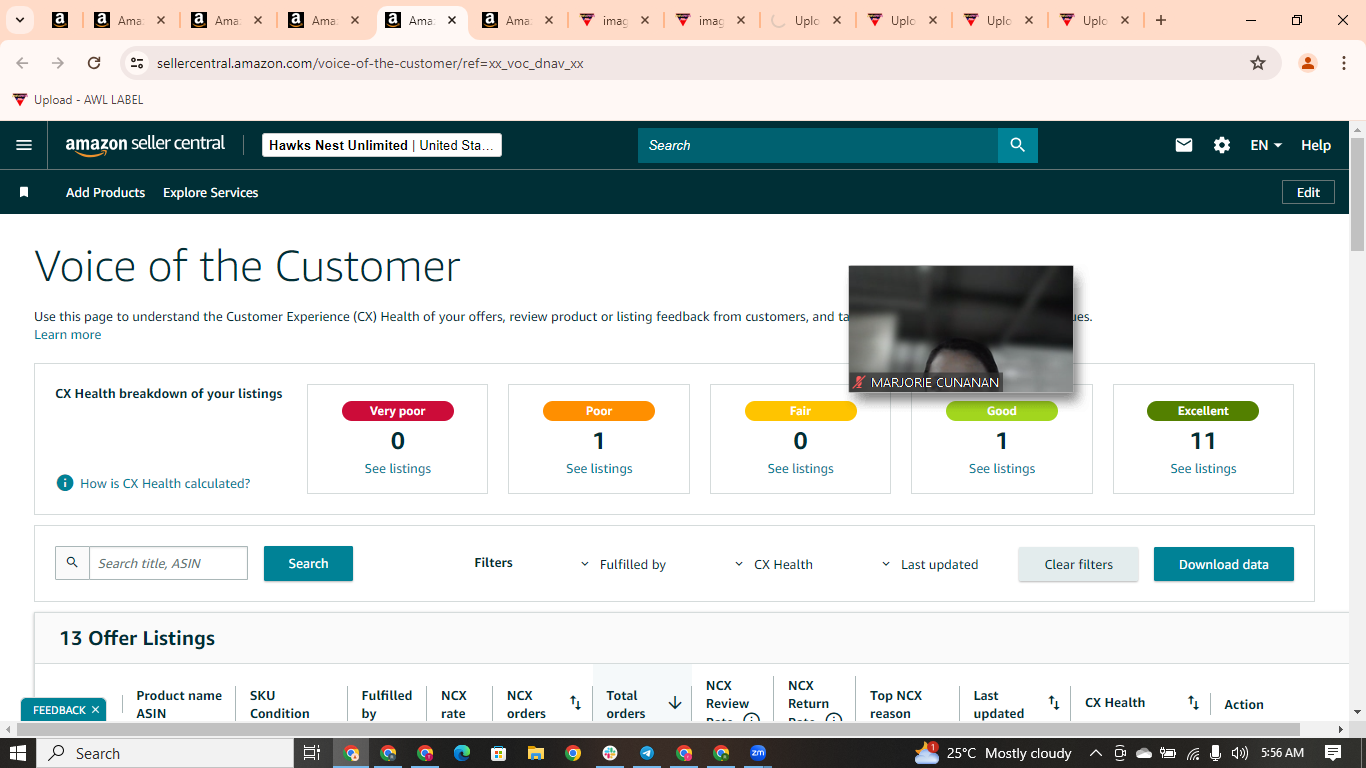Click the Amazon Seller Central logo
Screen dimensions: 1366x768
[146, 145]
